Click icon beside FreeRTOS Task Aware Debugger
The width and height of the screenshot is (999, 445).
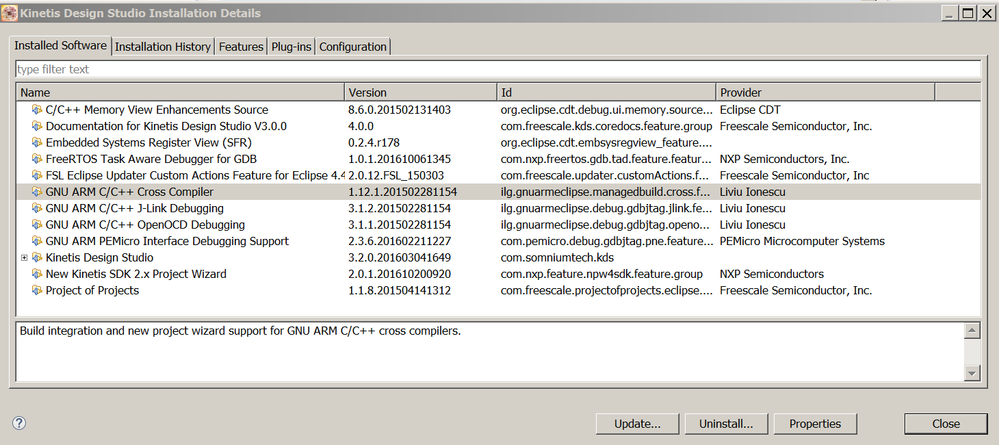pos(37,159)
